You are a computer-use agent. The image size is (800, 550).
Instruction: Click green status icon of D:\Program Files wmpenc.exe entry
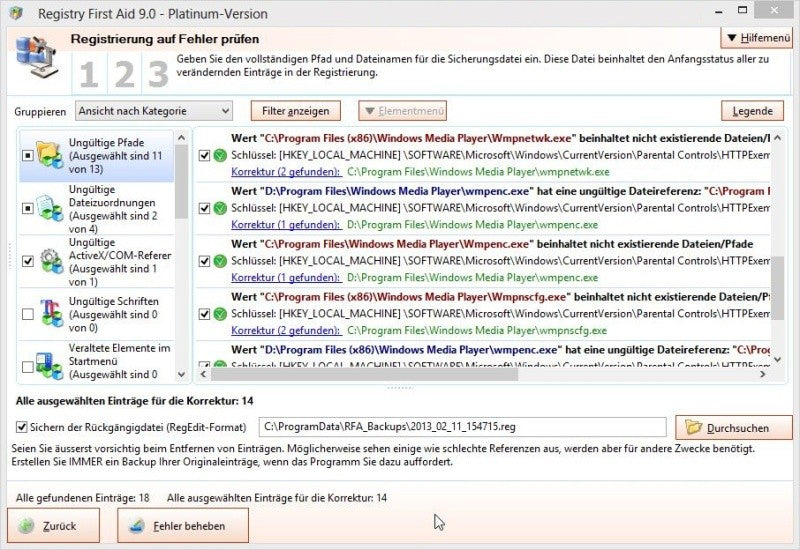(220, 208)
